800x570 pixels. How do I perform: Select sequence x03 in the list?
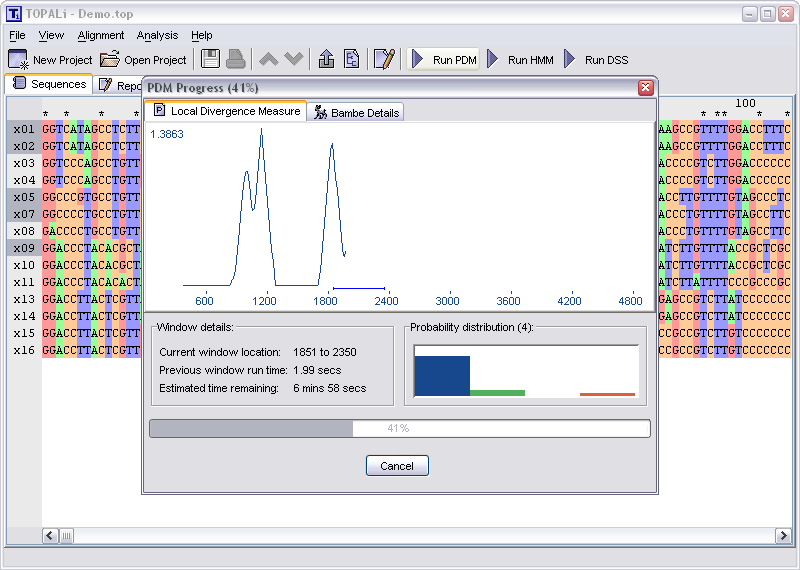pyautogui.click(x=24, y=163)
